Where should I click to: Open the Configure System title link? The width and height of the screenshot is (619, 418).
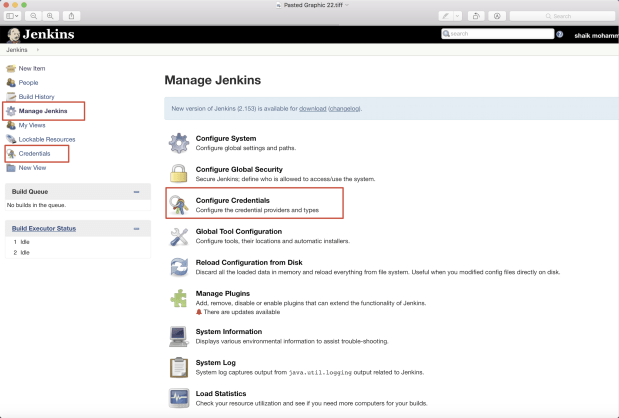(x=226, y=139)
